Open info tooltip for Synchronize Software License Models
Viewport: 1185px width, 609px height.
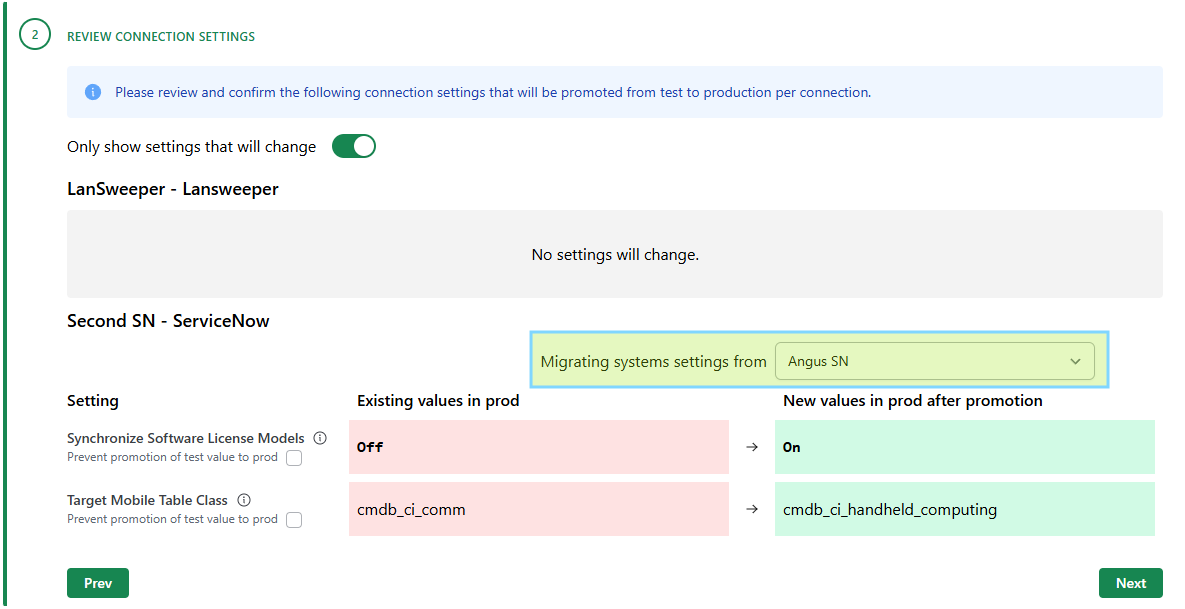pos(320,438)
